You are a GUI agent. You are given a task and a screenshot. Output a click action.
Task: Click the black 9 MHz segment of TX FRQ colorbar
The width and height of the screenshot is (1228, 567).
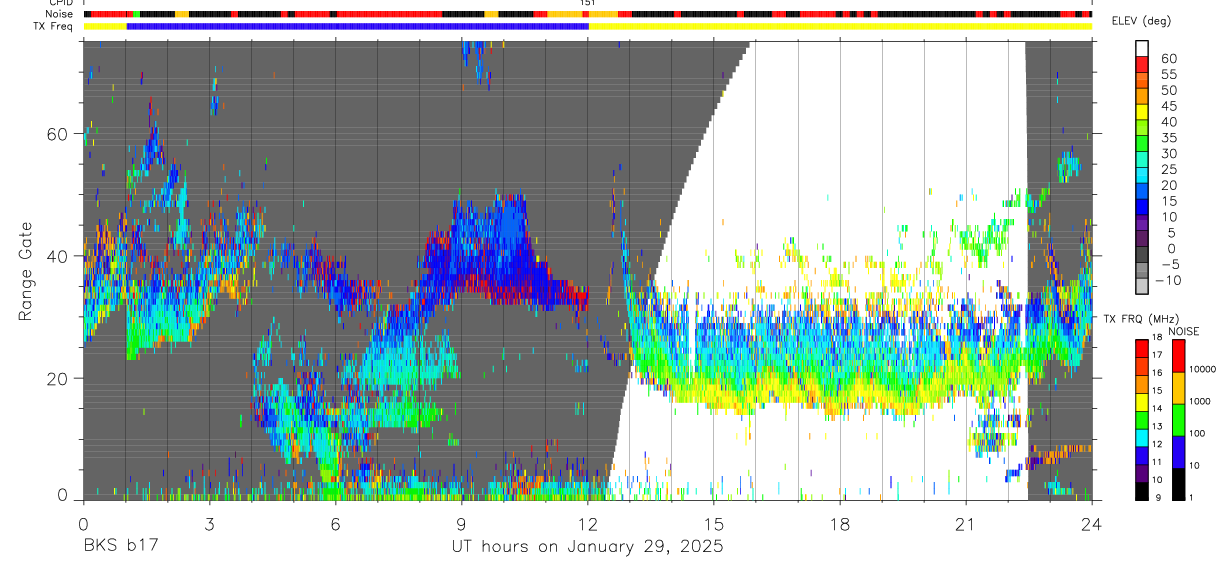pos(1142,491)
